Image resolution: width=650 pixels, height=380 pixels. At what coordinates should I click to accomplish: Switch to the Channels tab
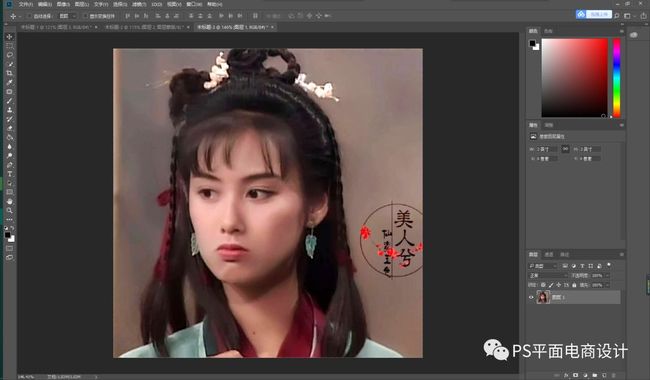(x=549, y=254)
